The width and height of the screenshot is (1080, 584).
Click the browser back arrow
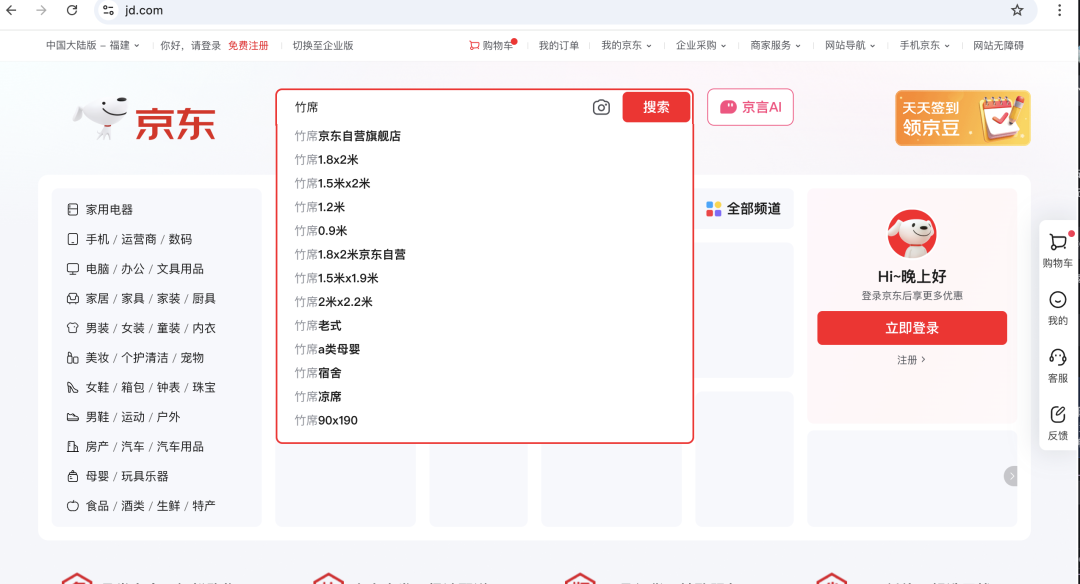click(12, 10)
